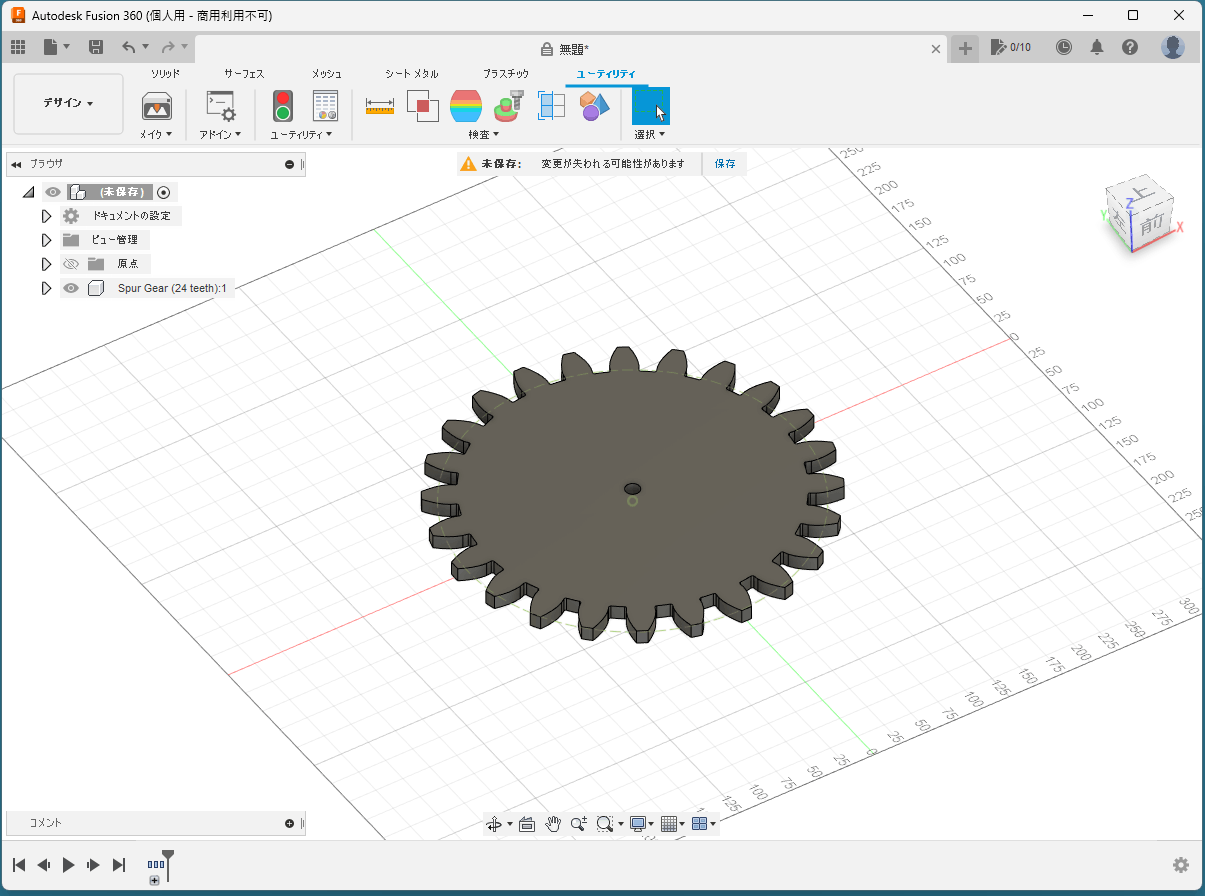
Task: Click the traffic light utility icon
Action: (x=283, y=106)
